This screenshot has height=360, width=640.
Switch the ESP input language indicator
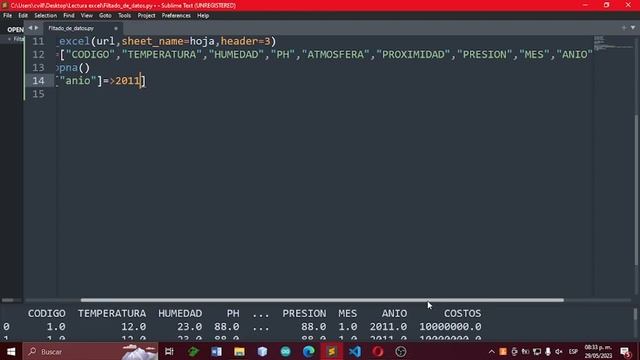[x=573, y=351]
